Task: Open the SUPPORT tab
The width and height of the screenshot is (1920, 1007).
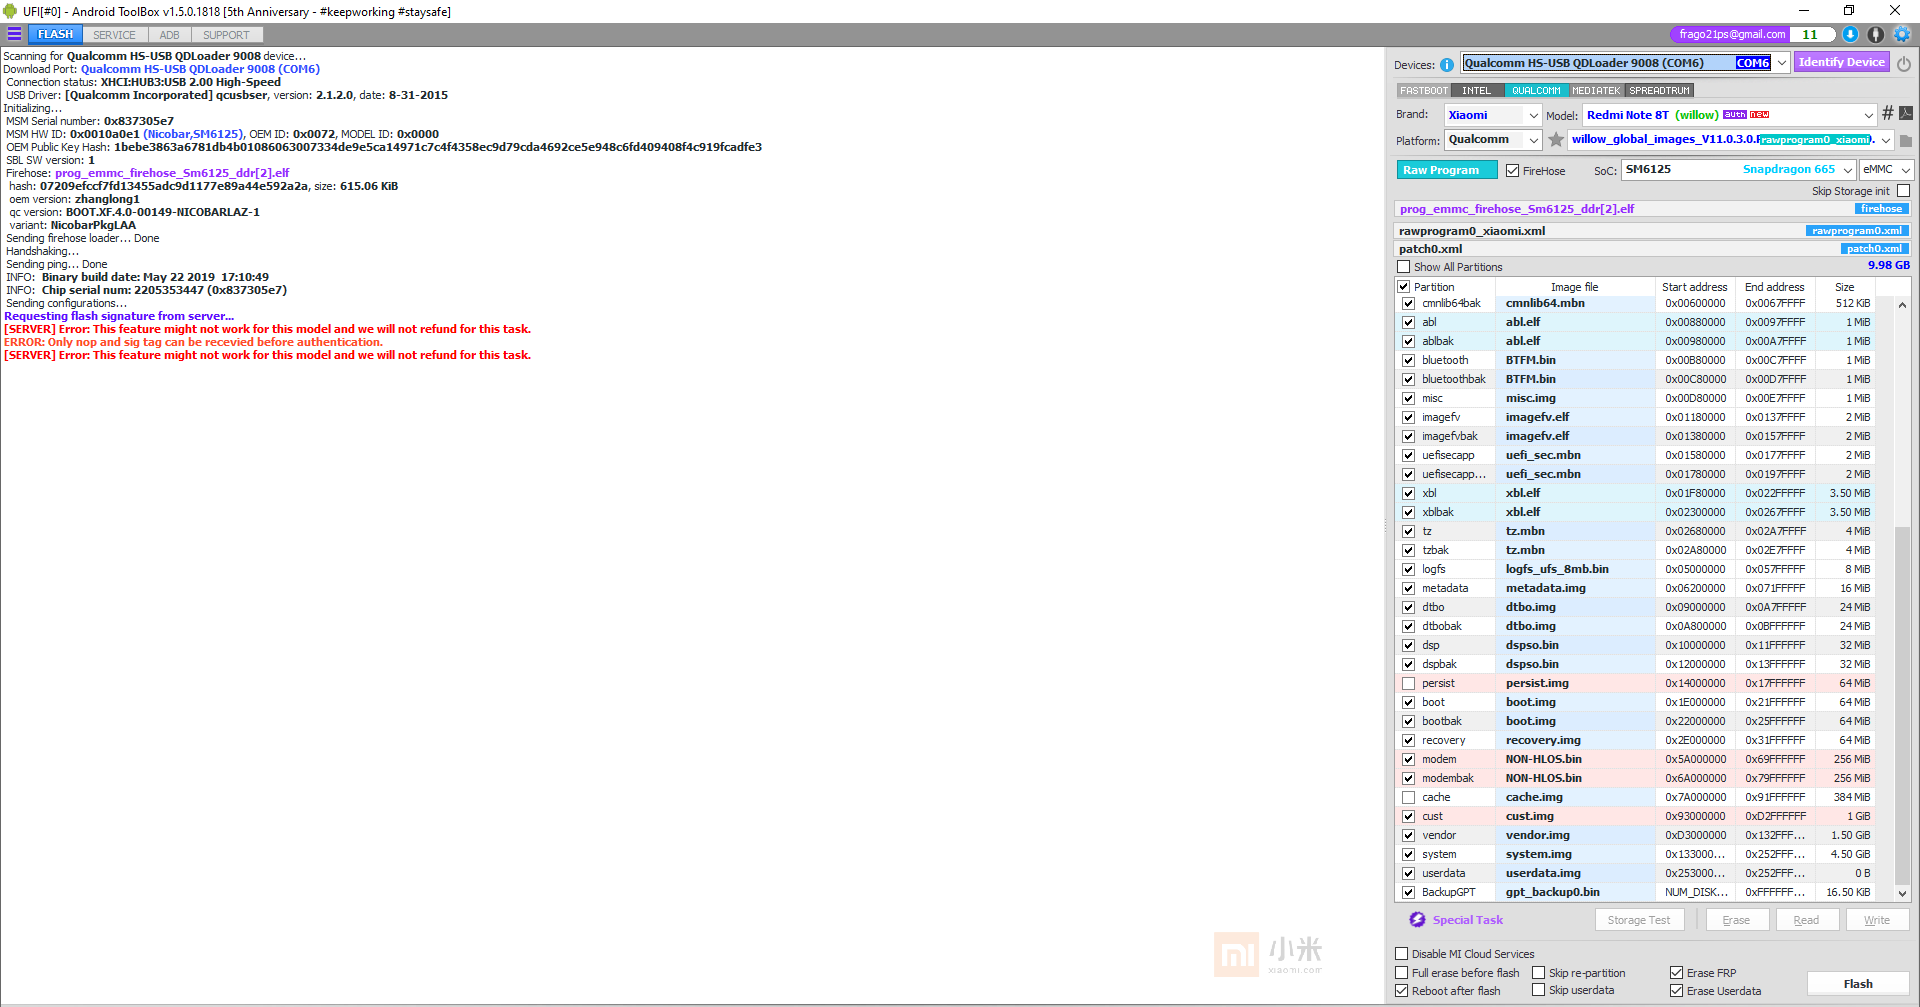Action: 227,35
